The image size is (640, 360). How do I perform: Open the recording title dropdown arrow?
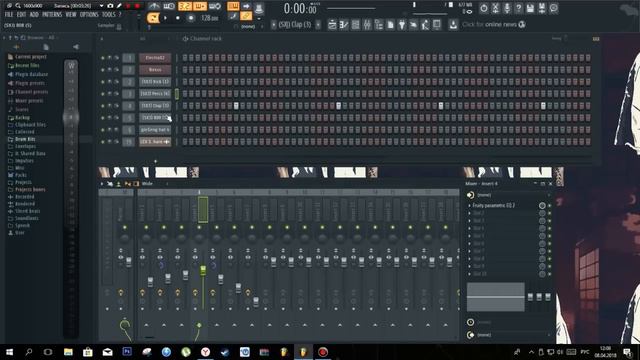pyautogui.click(x=101, y=6)
